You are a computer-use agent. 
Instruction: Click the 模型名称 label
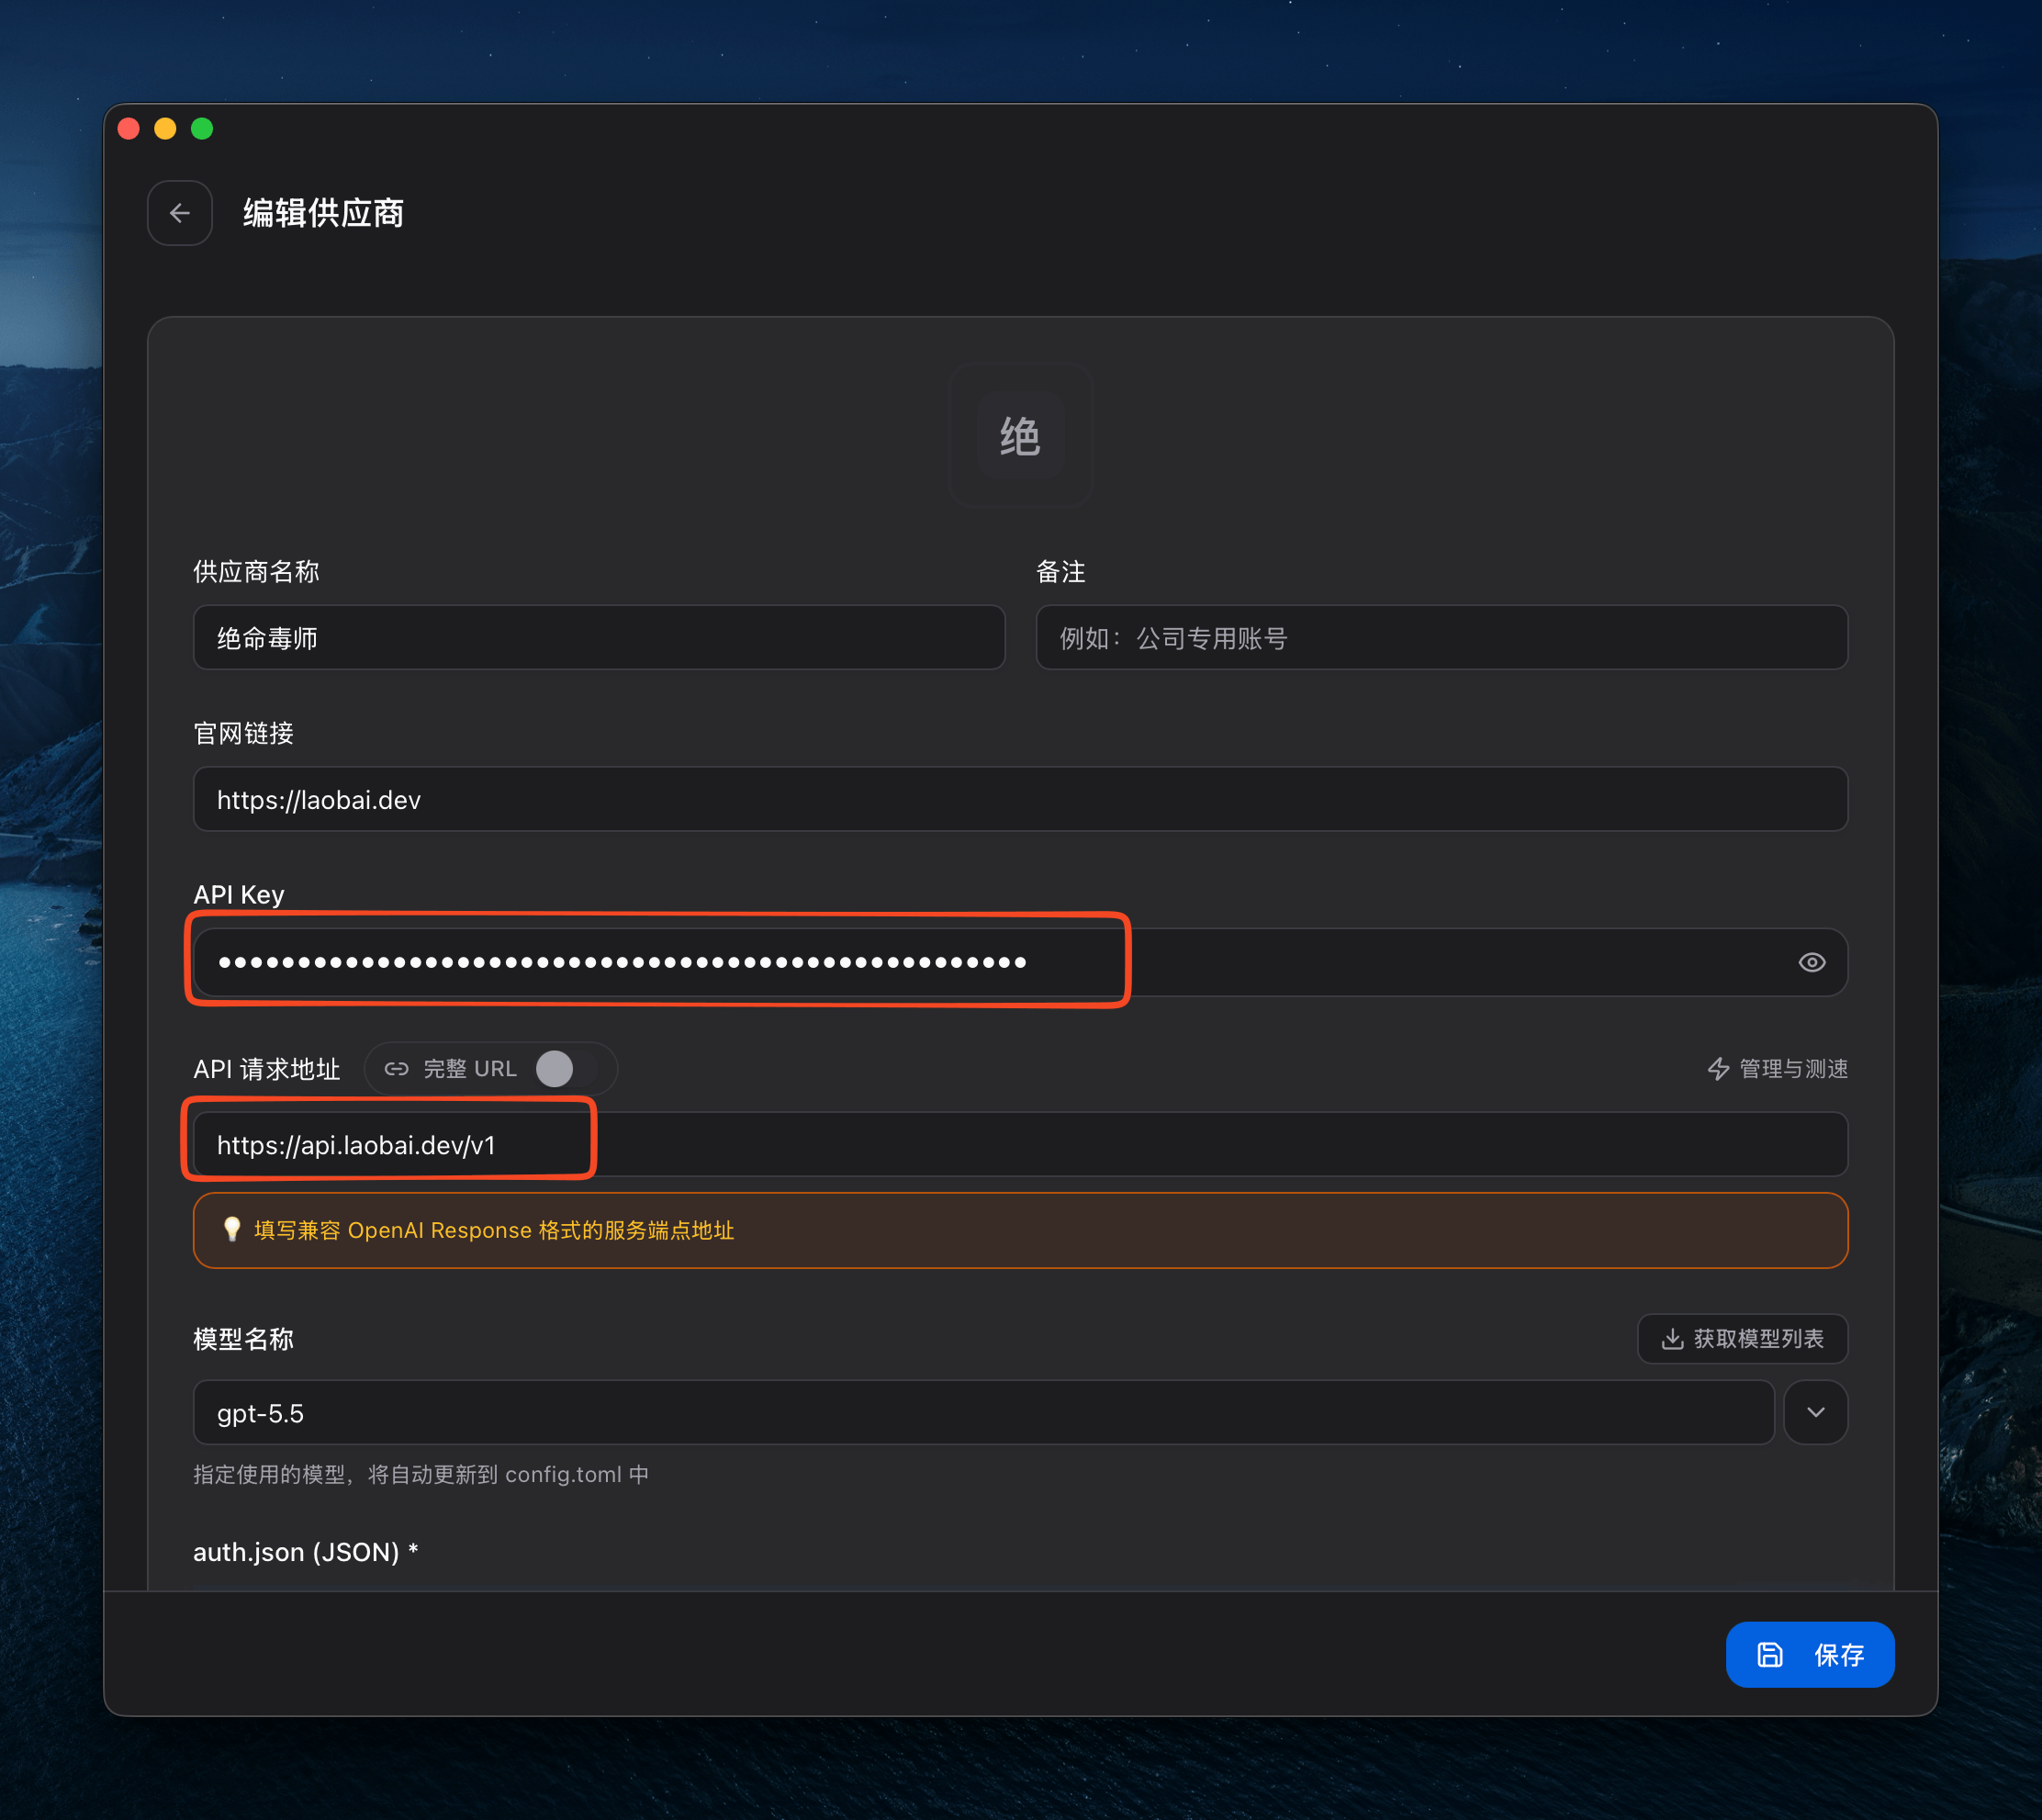click(x=243, y=1339)
